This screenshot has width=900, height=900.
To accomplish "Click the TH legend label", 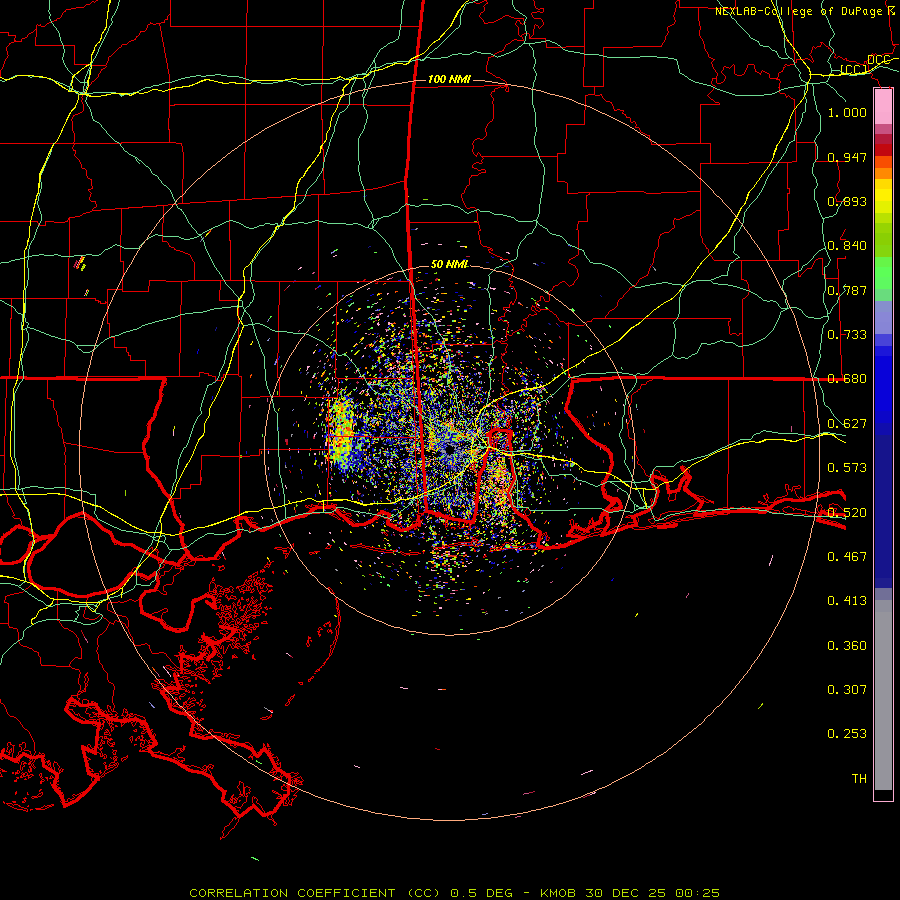I will (x=859, y=779).
